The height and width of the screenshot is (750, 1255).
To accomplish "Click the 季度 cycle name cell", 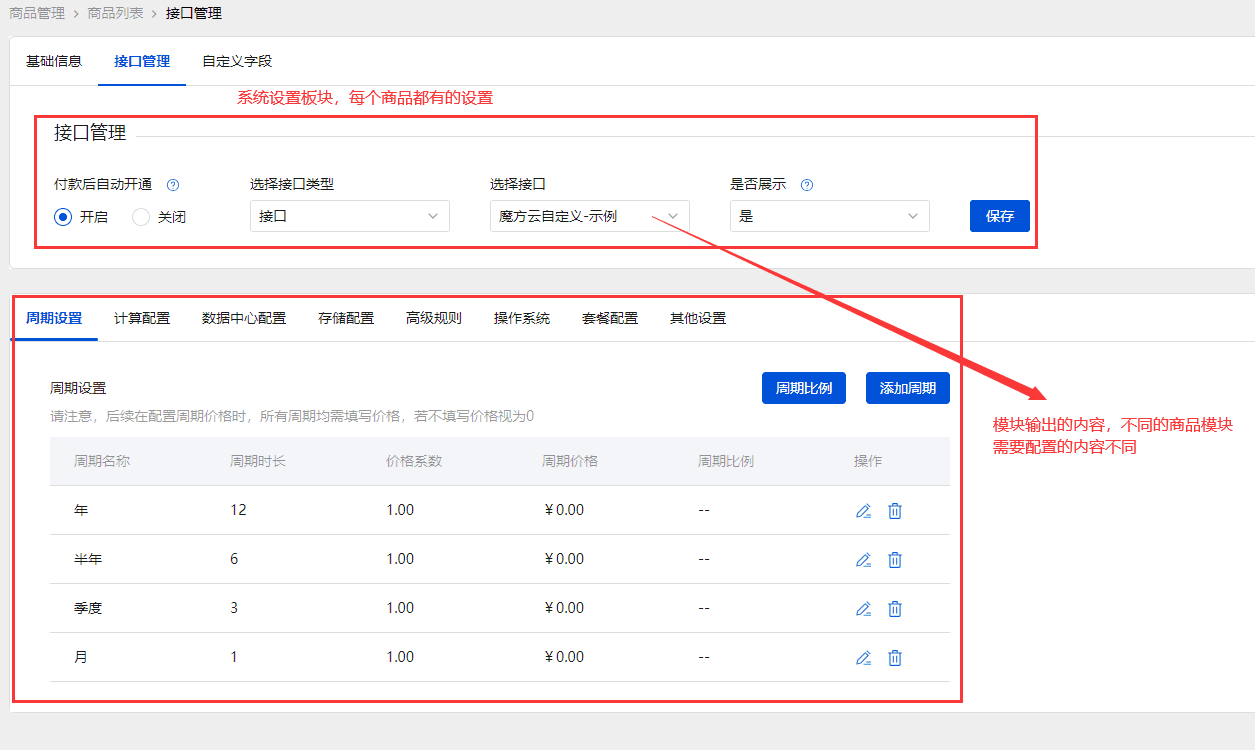I will click(x=88, y=608).
